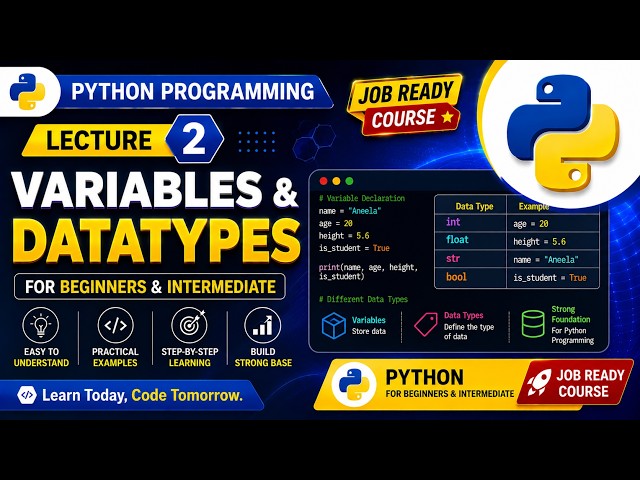Click the BUILD STRONG BASE caption

[263, 357]
